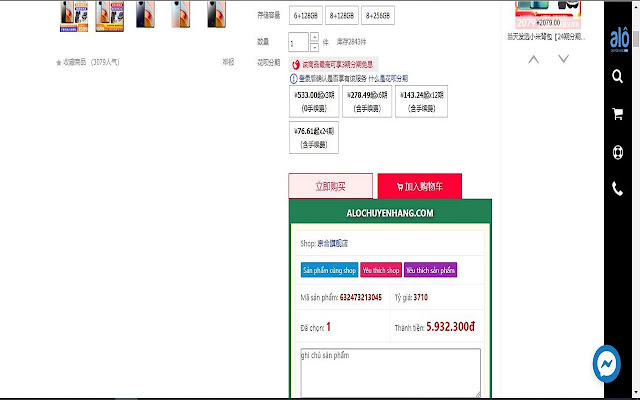Click the lifebuoy support icon
The image size is (640, 400).
pyautogui.click(x=618, y=152)
